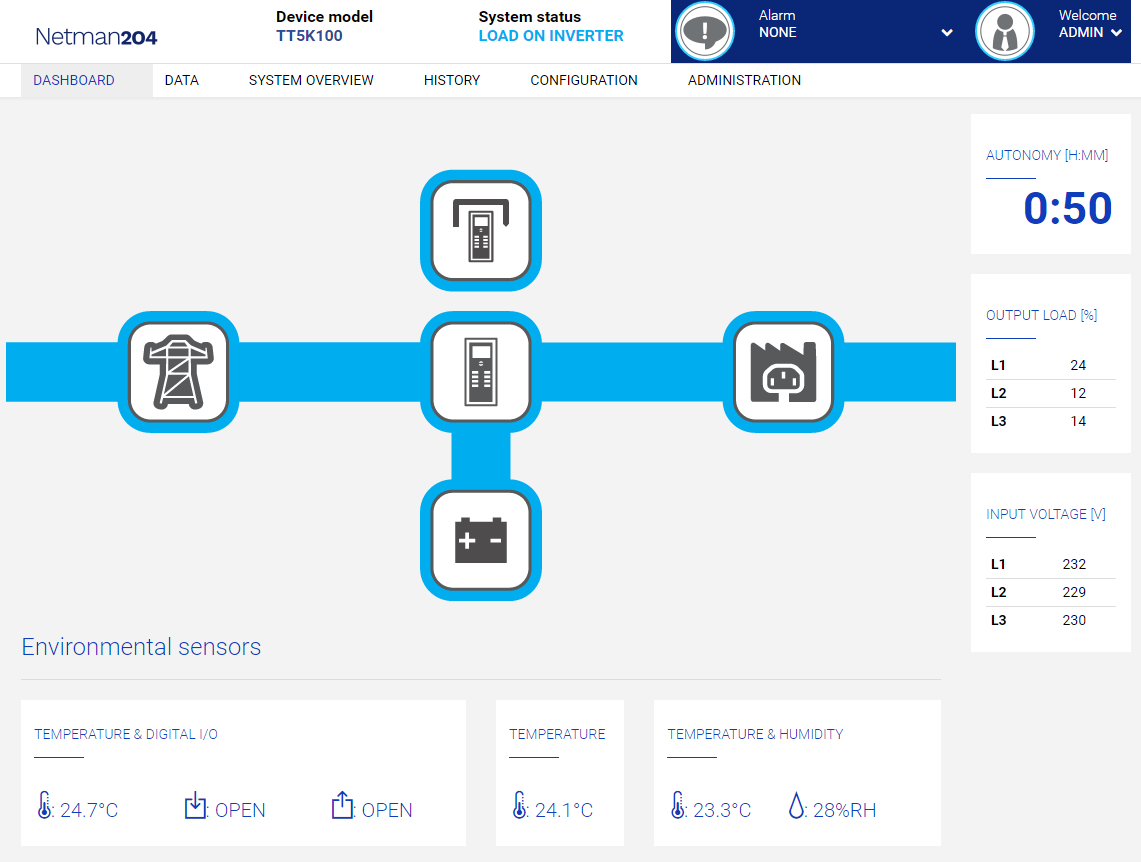Click the bypass unit icon at top
This screenshot has height=862, width=1141.
pyautogui.click(x=481, y=231)
